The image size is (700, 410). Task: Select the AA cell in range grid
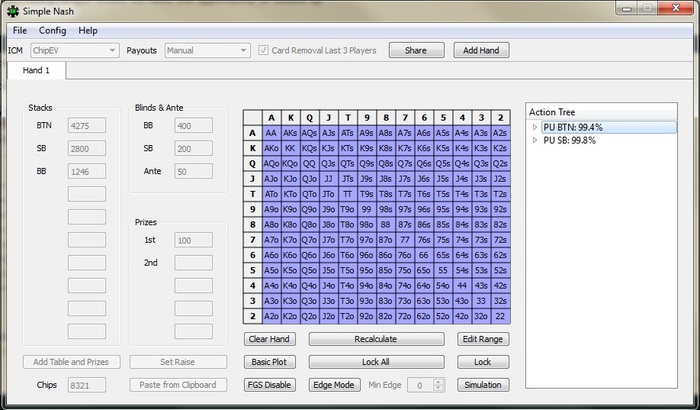(271, 133)
